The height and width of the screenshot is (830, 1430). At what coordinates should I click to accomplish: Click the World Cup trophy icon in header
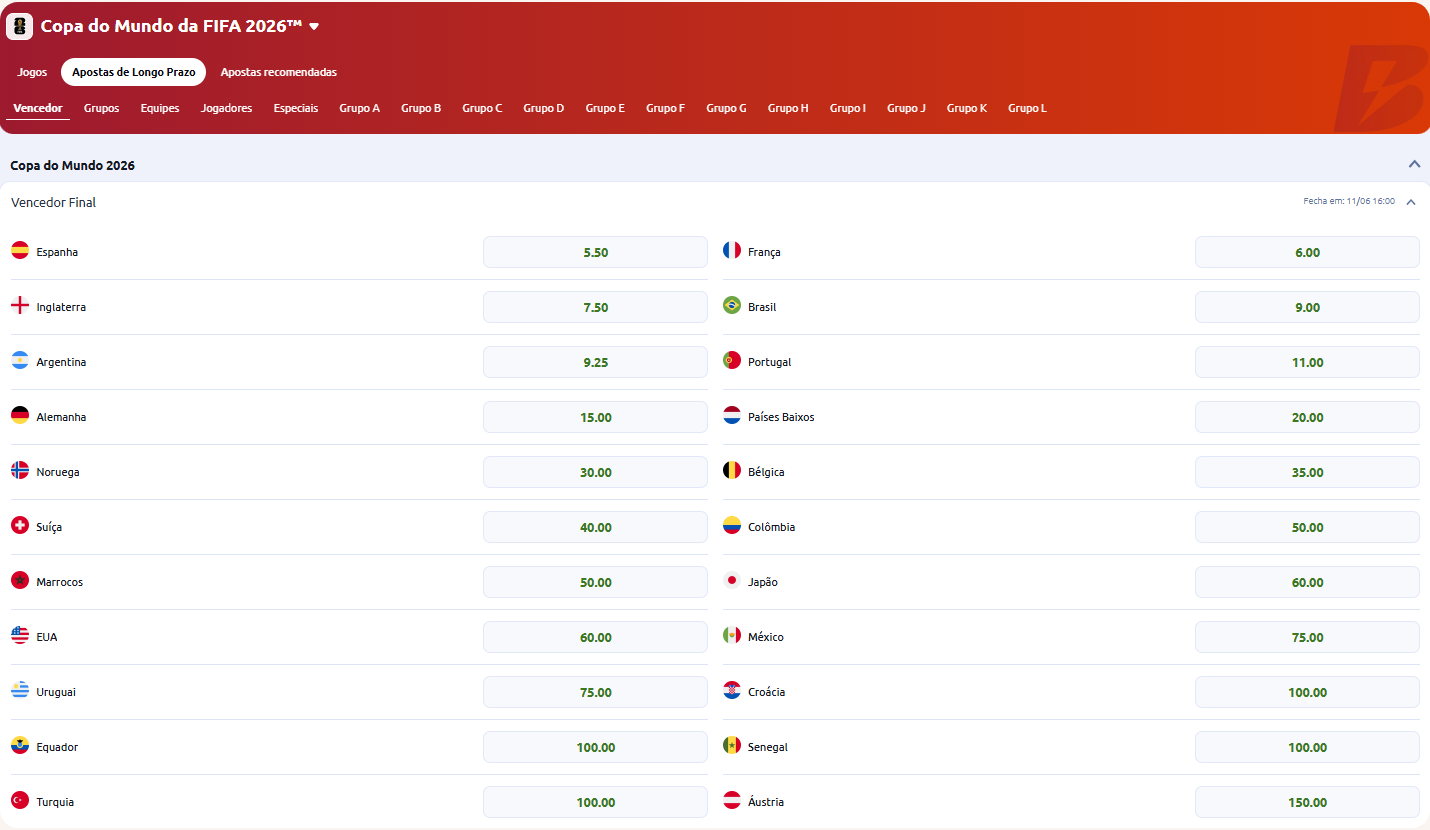tap(20, 26)
